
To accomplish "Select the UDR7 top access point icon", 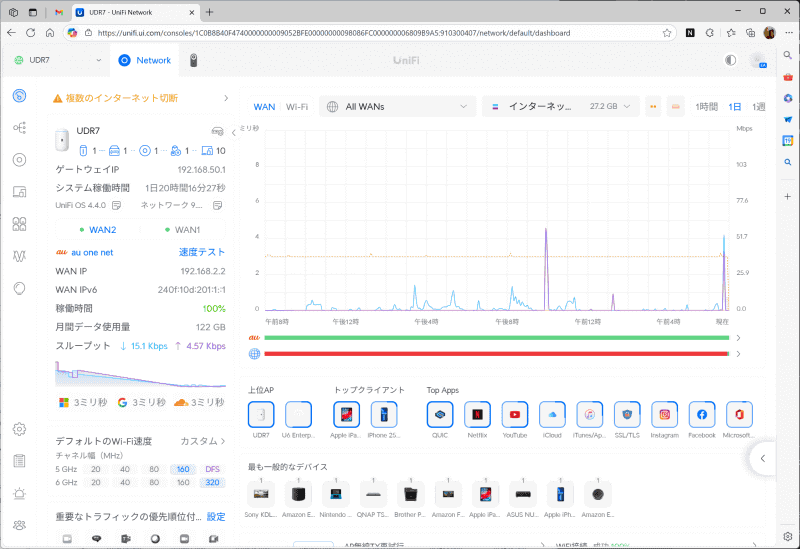I will click(x=261, y=414).
